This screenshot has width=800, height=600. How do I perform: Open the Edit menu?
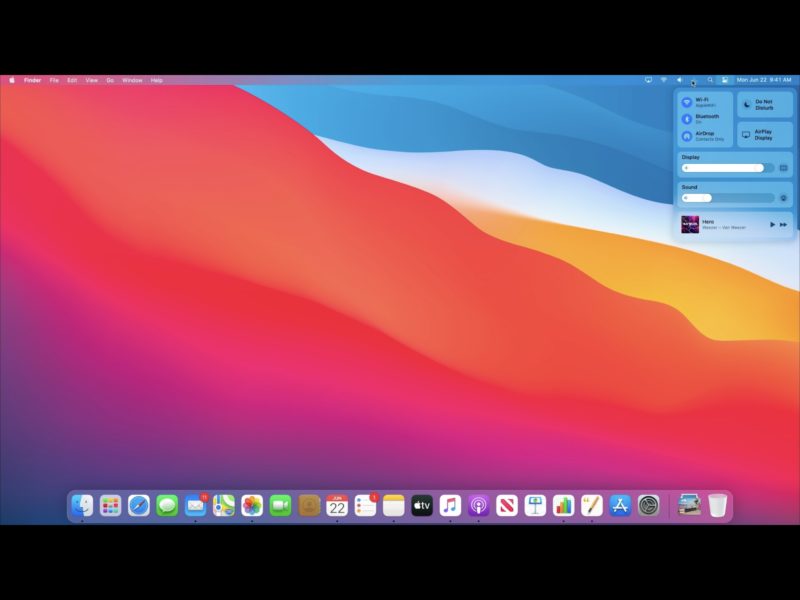(72, 80)
